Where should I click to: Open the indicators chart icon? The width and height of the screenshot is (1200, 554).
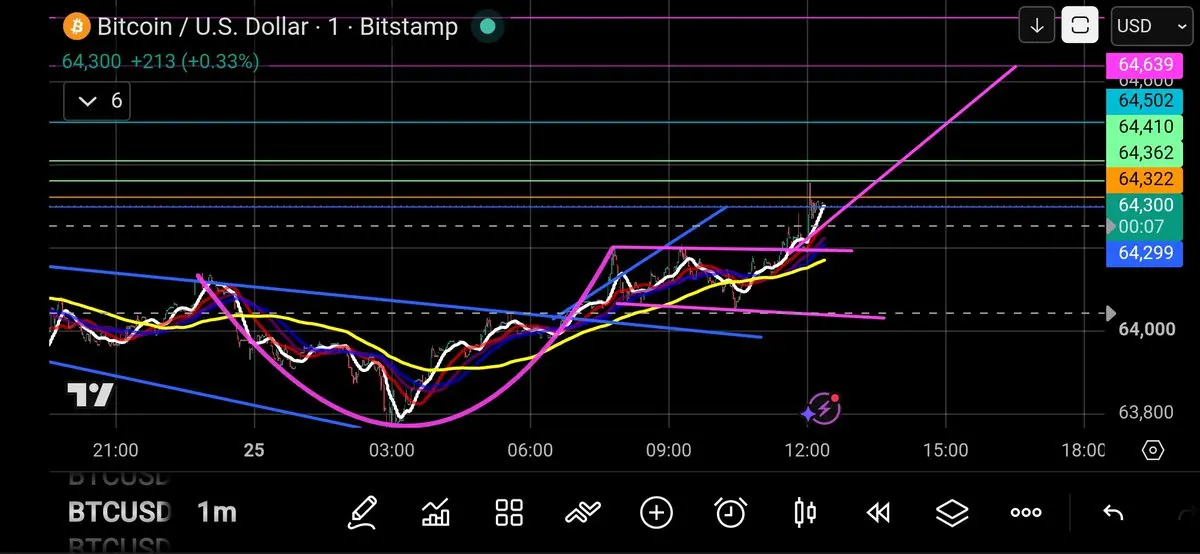436,513
